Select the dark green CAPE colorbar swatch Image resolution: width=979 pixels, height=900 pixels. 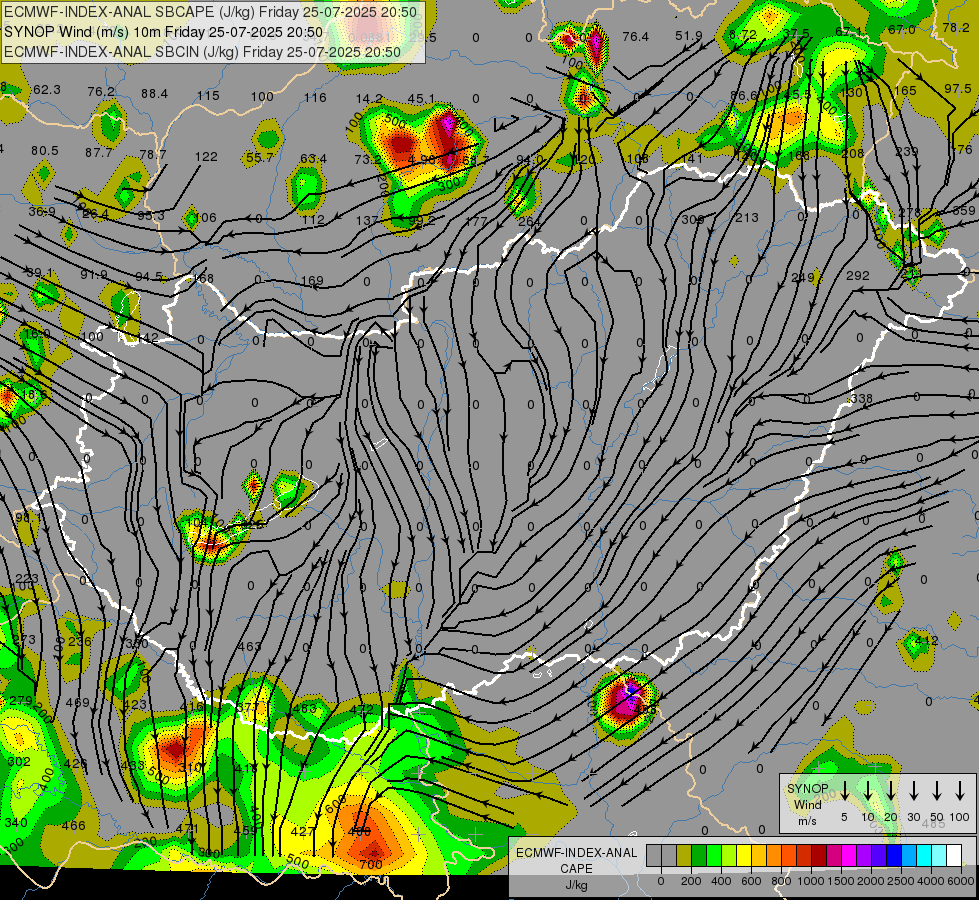click(x=699, y=856)
